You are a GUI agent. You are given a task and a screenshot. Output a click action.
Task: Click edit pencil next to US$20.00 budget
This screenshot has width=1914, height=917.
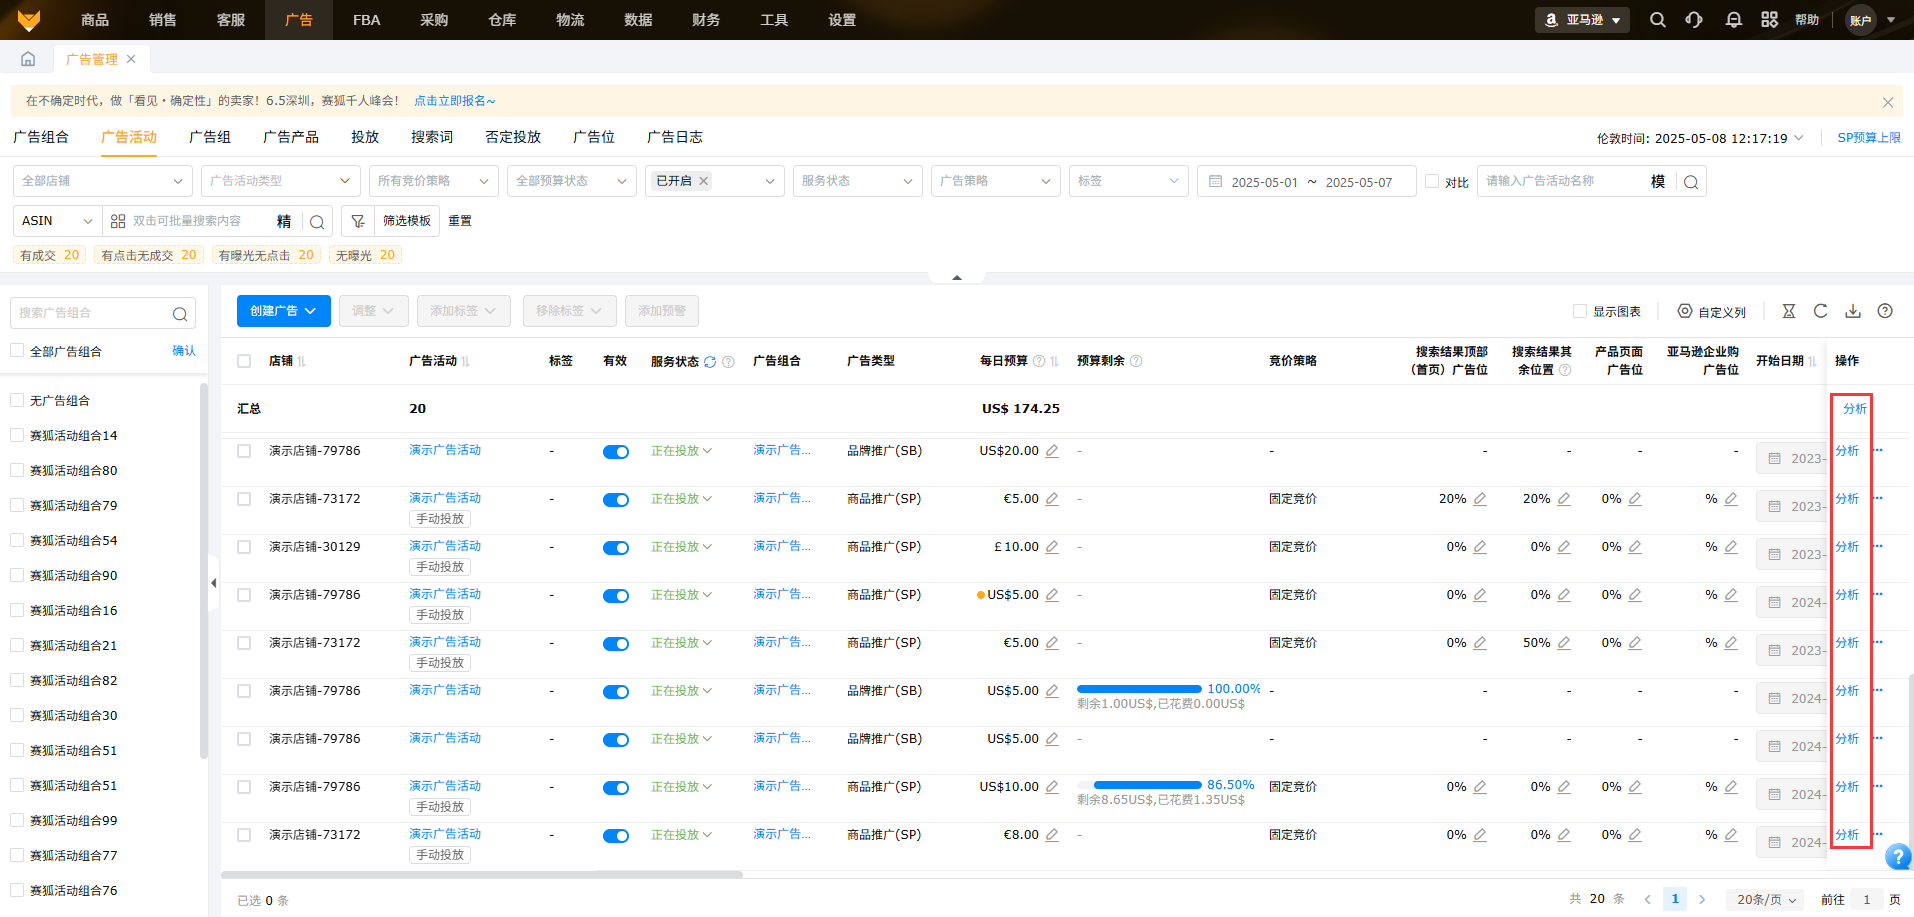click(x=1052, y=451)
